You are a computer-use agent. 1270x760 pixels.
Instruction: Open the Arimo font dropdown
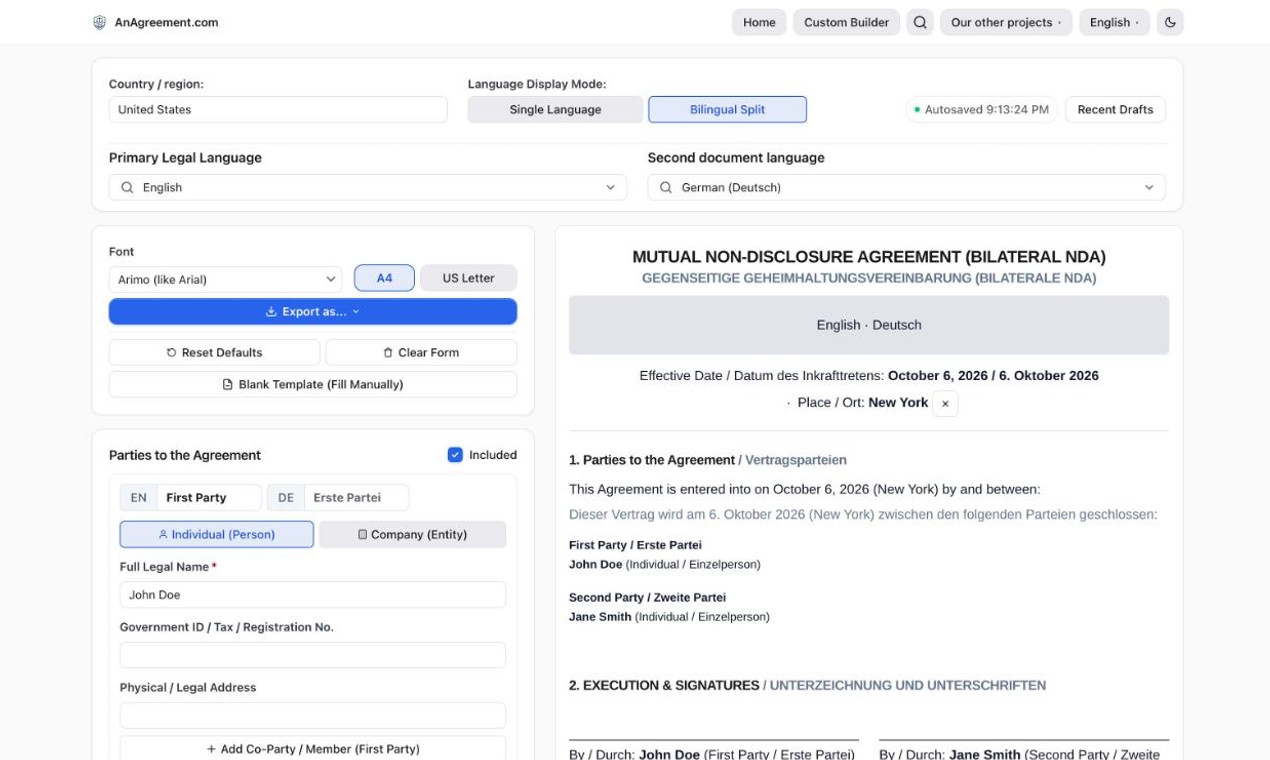point(225,279)
